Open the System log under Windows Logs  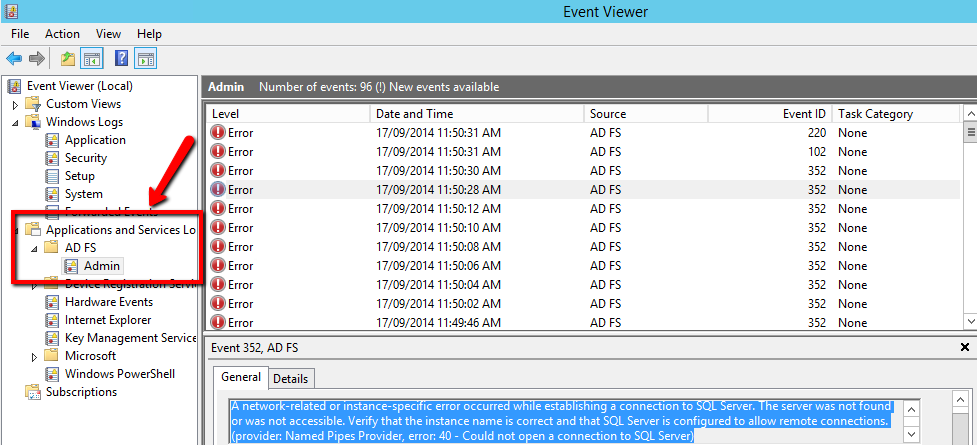pyautogui.click(x=83, y=194)
